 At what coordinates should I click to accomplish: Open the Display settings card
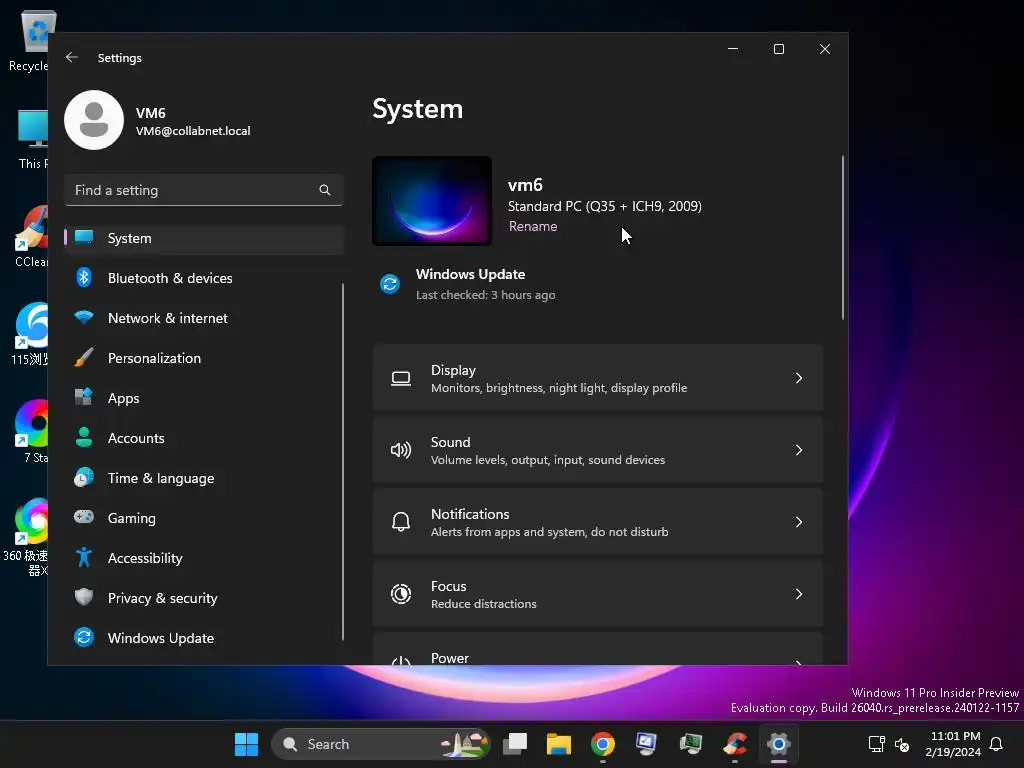[x=598, y=378]
